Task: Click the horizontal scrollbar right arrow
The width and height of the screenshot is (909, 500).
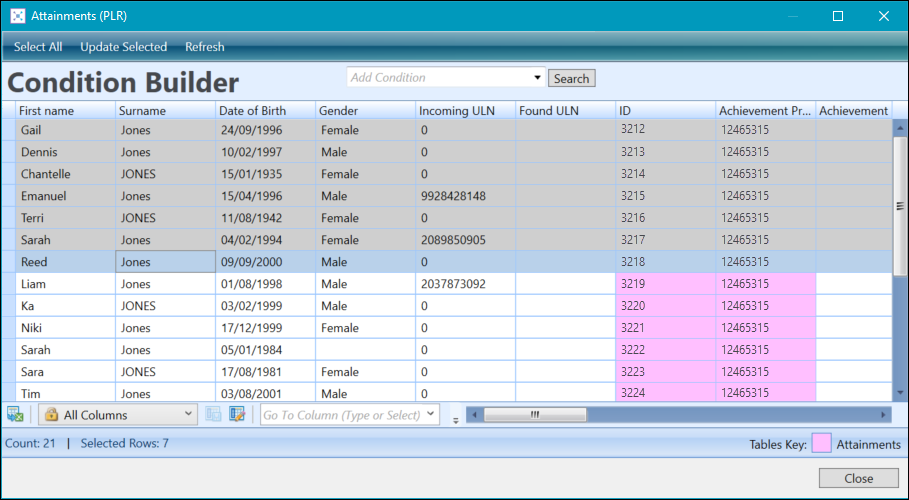Action: click(883, 414)
